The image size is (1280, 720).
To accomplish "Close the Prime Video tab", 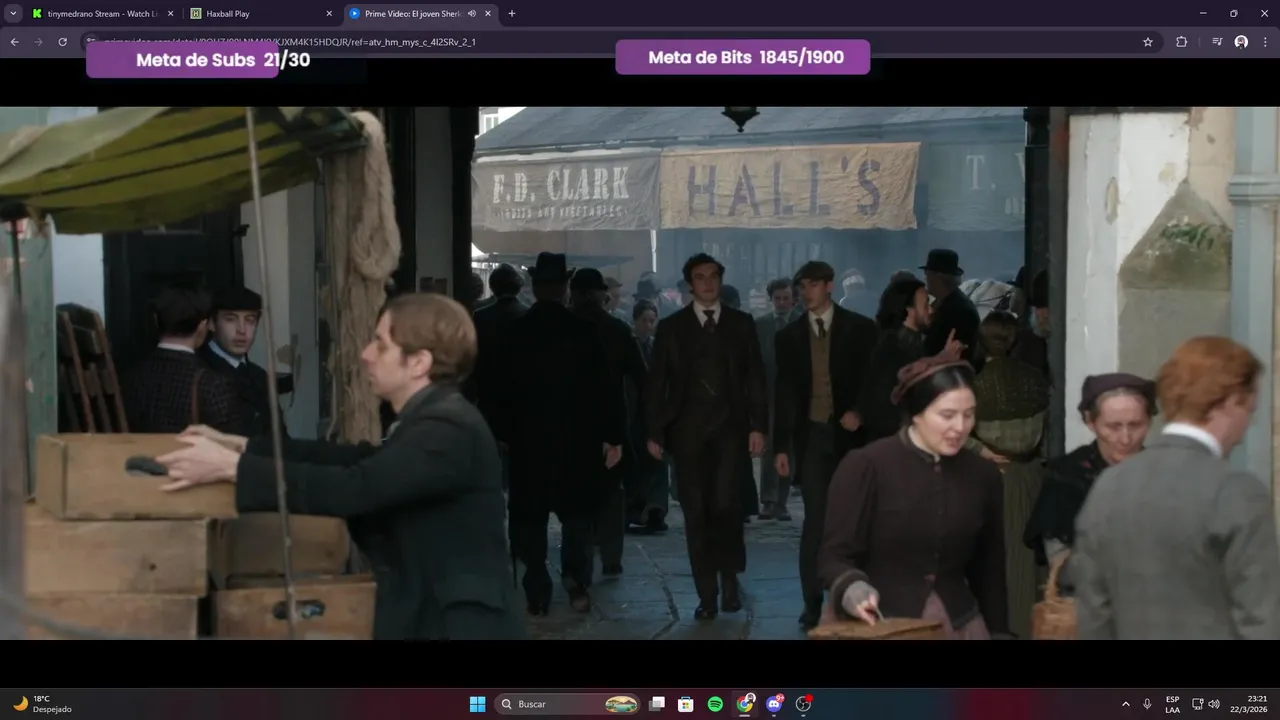I will coord(488,14).
